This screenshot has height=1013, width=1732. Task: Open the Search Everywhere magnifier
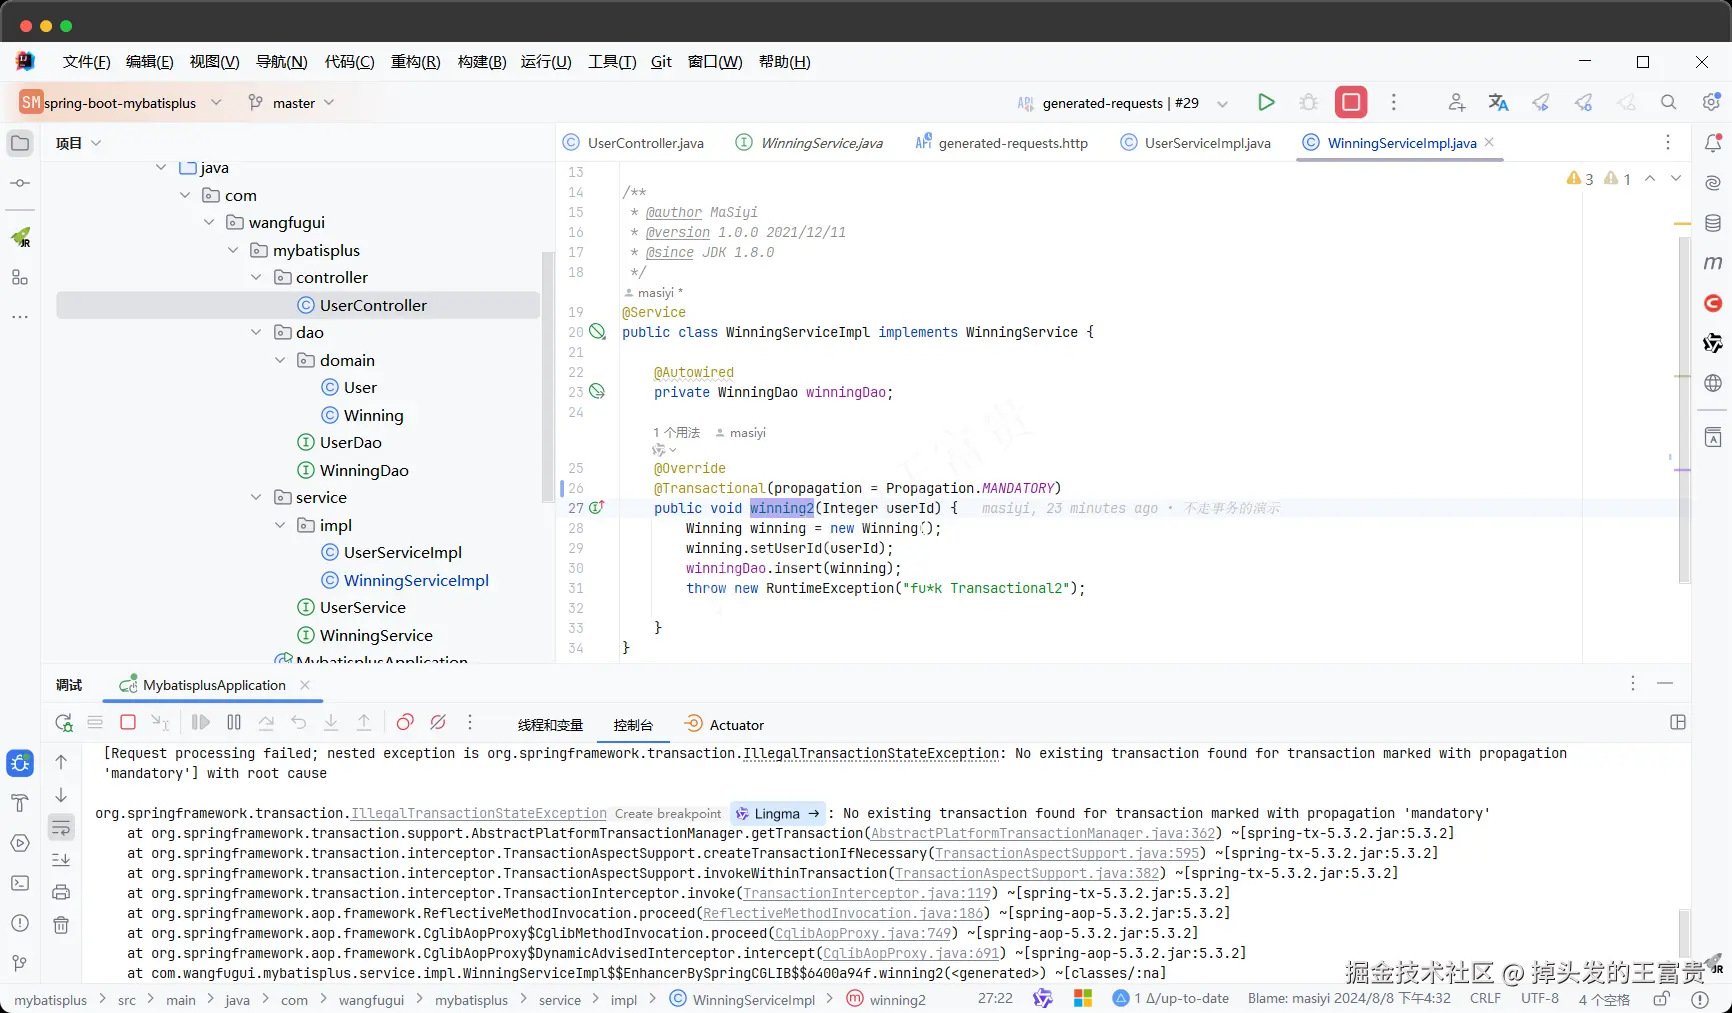coord(1668,102)
